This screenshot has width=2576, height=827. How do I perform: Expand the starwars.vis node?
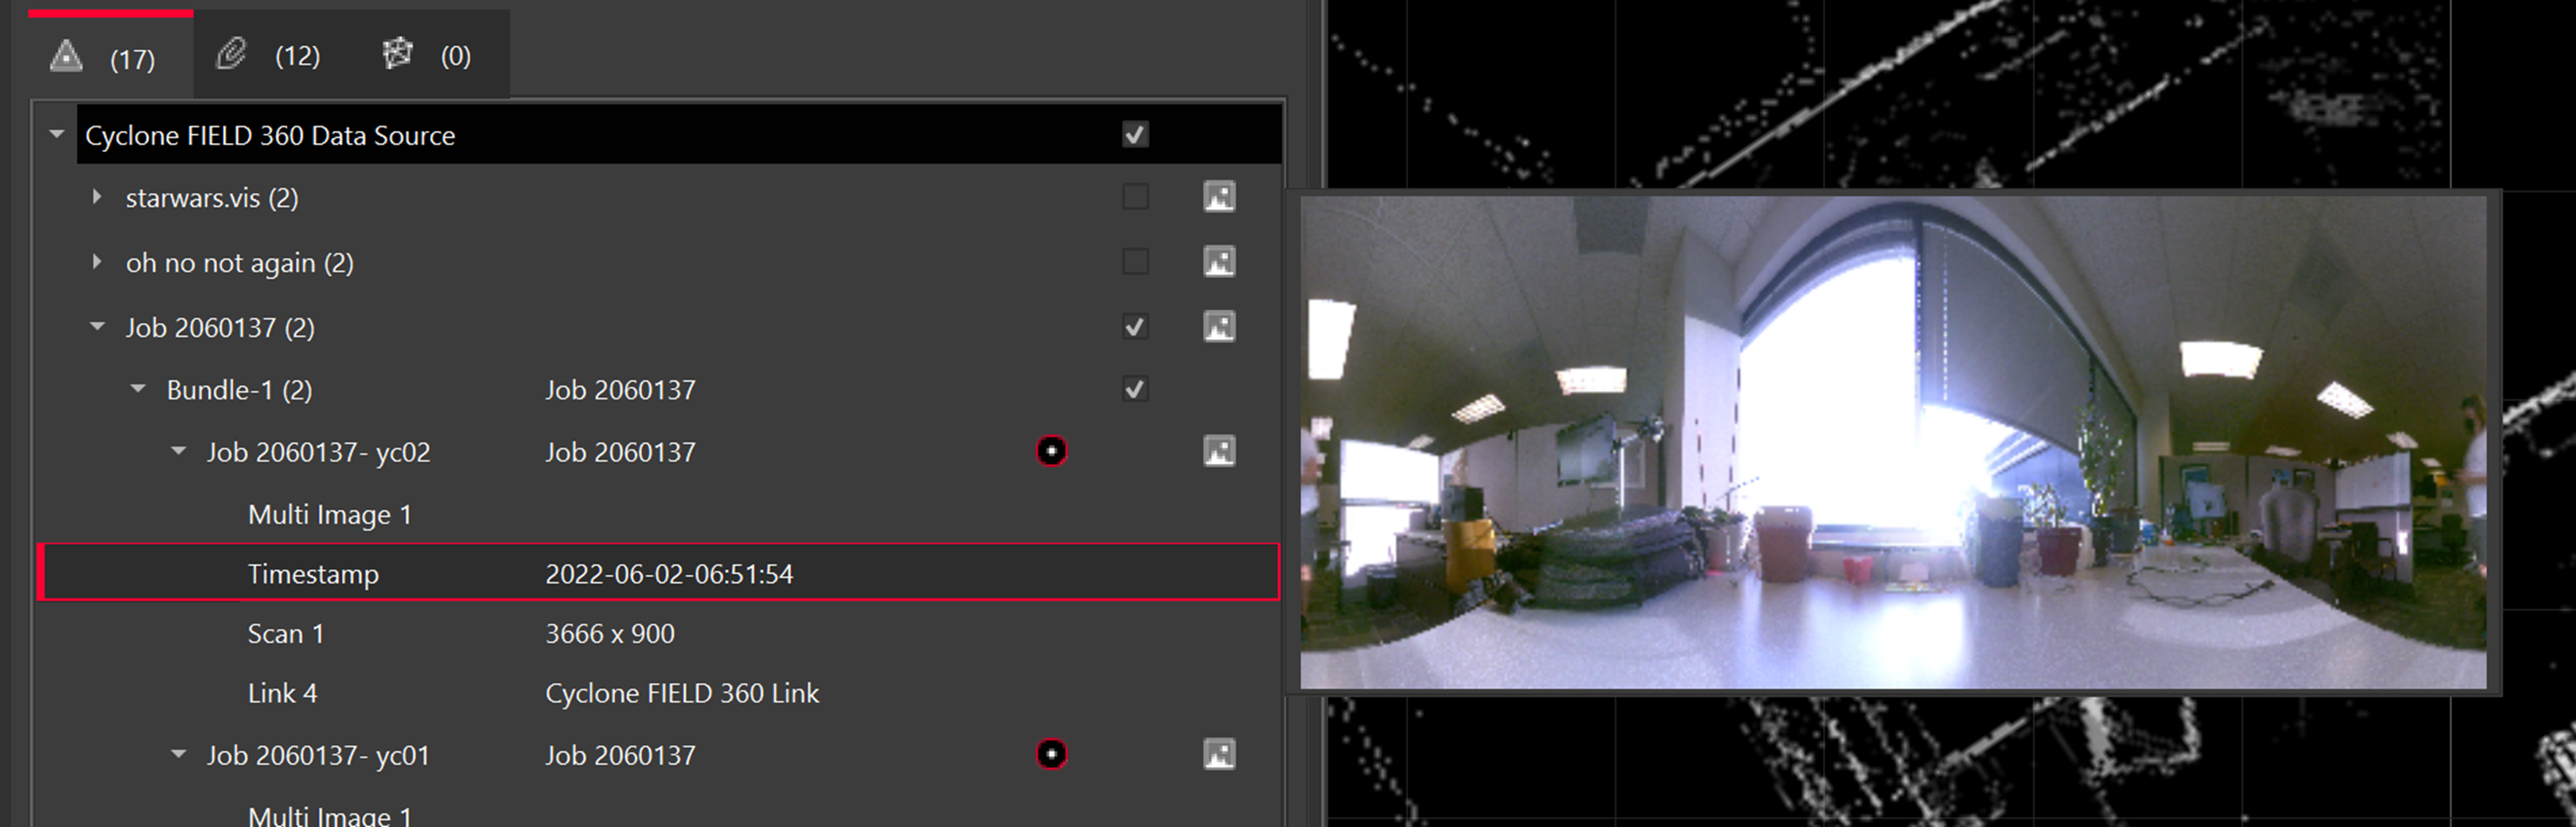(x=97, y=197)
